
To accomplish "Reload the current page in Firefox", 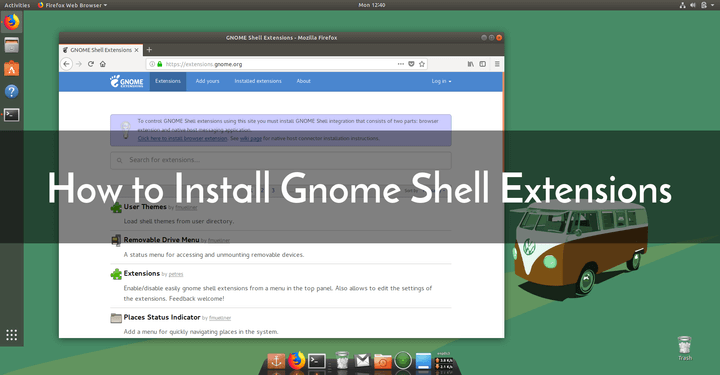I will pyautogui.click(x=91, y=64).
